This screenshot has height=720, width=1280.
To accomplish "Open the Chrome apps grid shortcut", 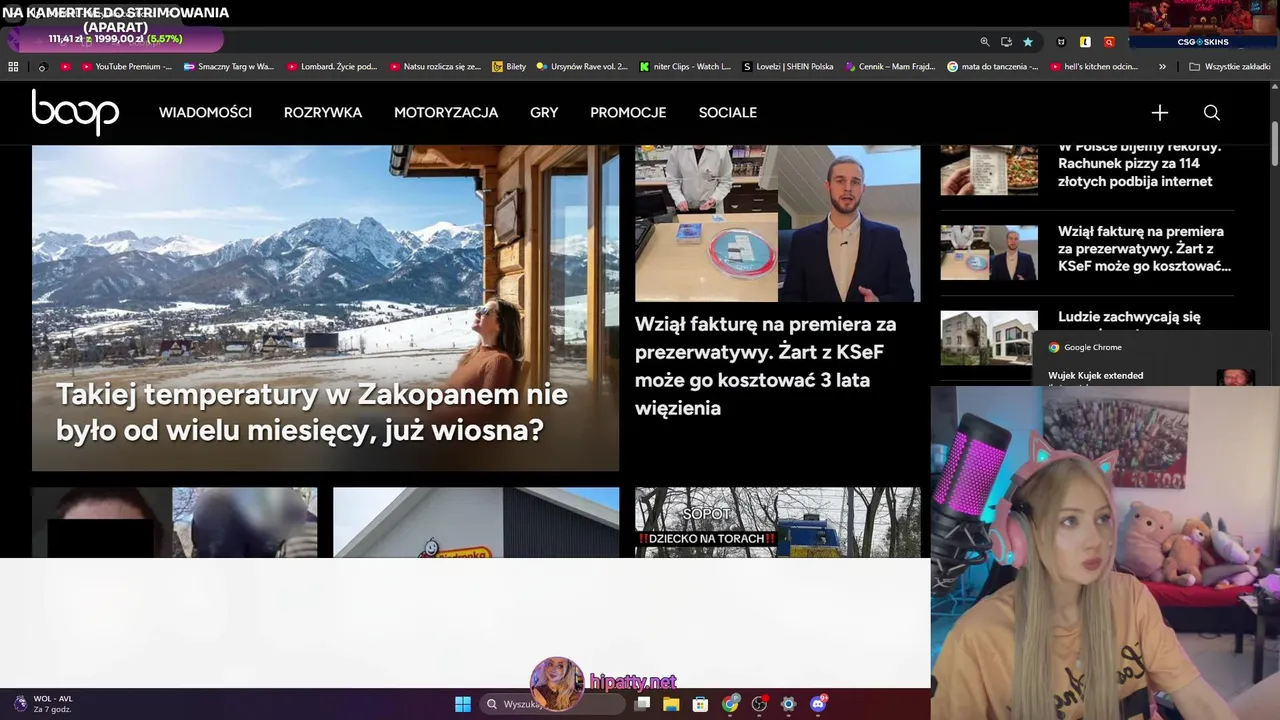I will point(13,67).
